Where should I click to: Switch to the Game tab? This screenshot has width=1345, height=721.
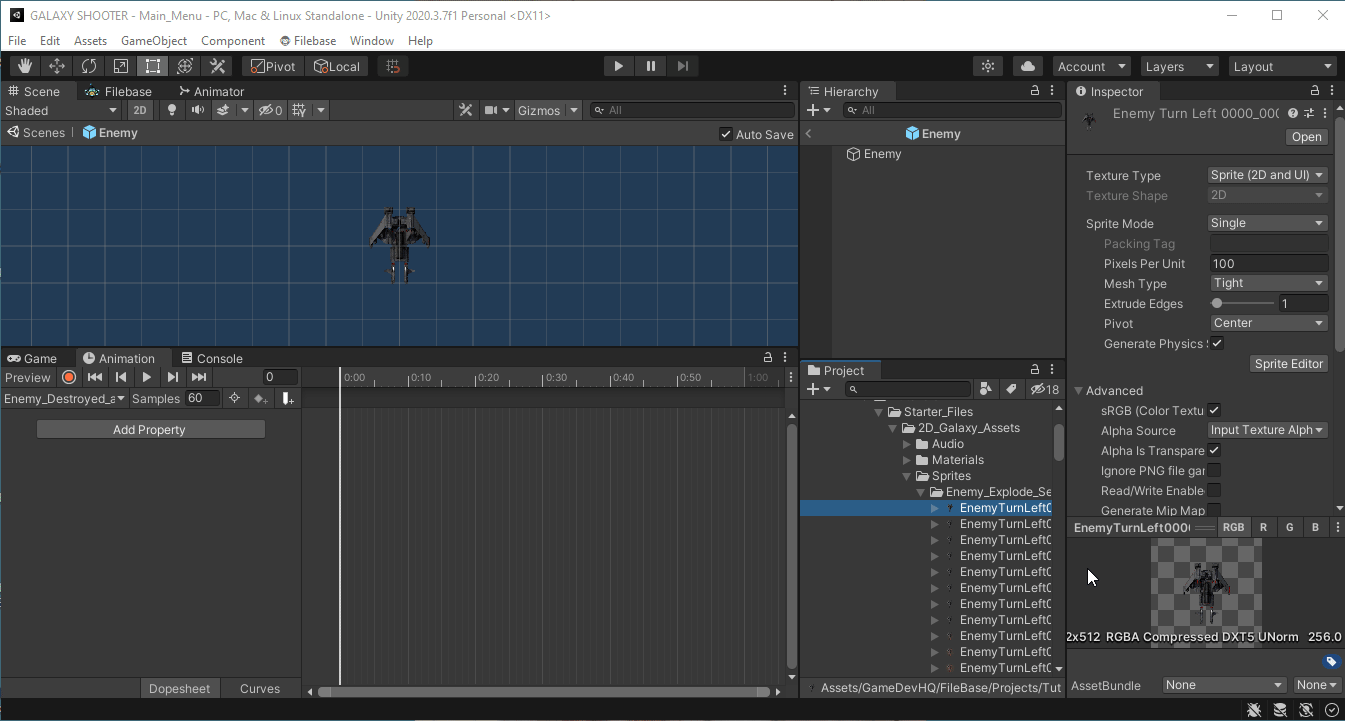[32, 358]
